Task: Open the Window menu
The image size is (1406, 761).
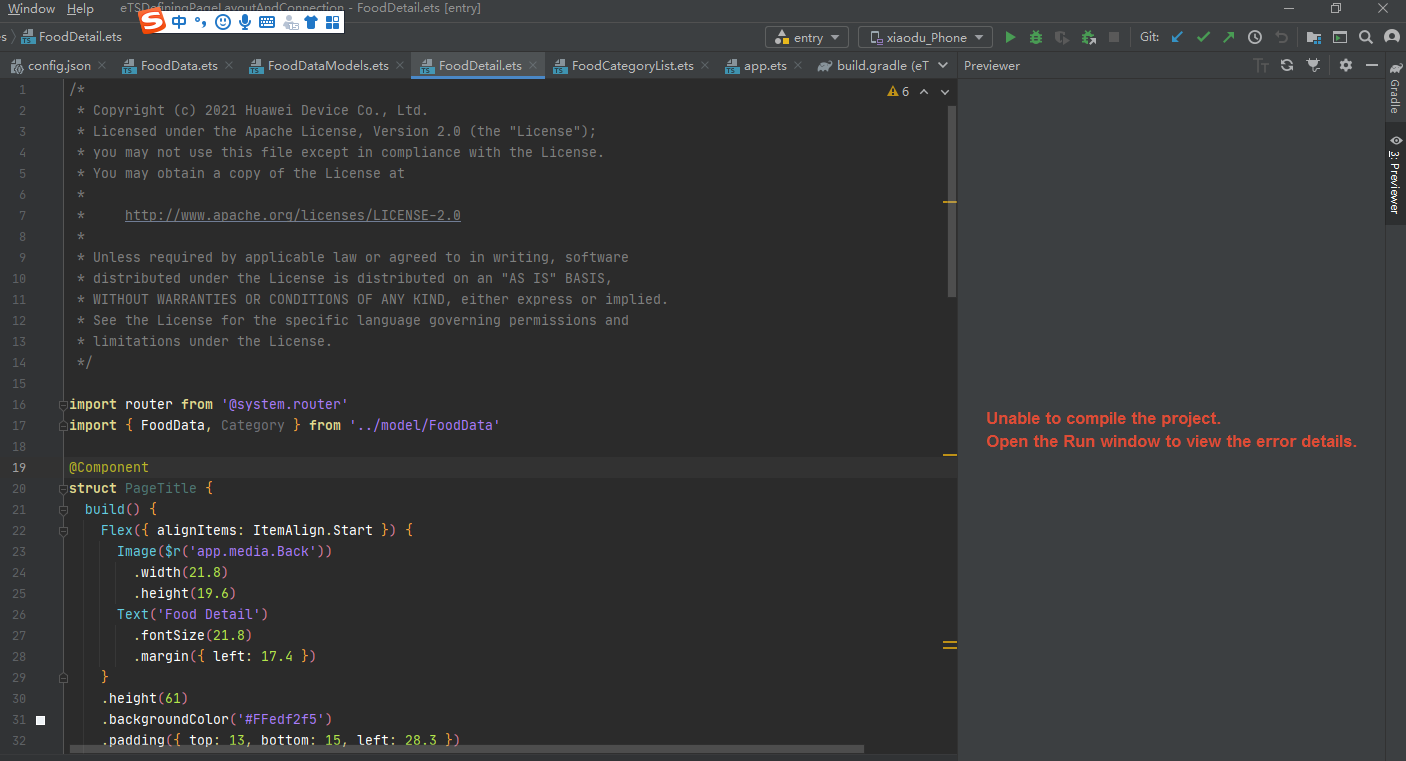Action: (31, 8)
